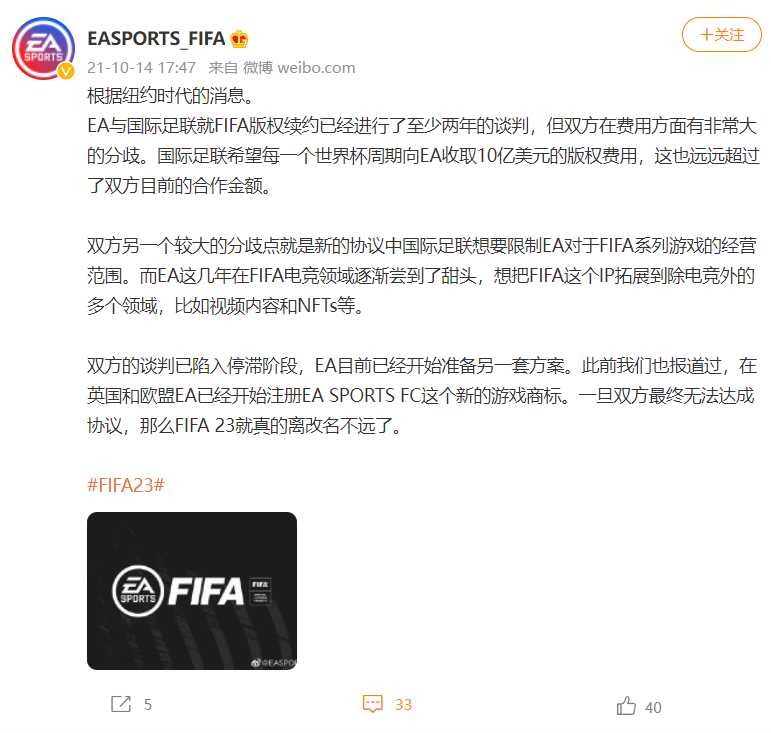This screenshot has height=733, width=771.
Task: Click the 21-10-14 17:47 timestamp
Action: (x=142, y=67)
